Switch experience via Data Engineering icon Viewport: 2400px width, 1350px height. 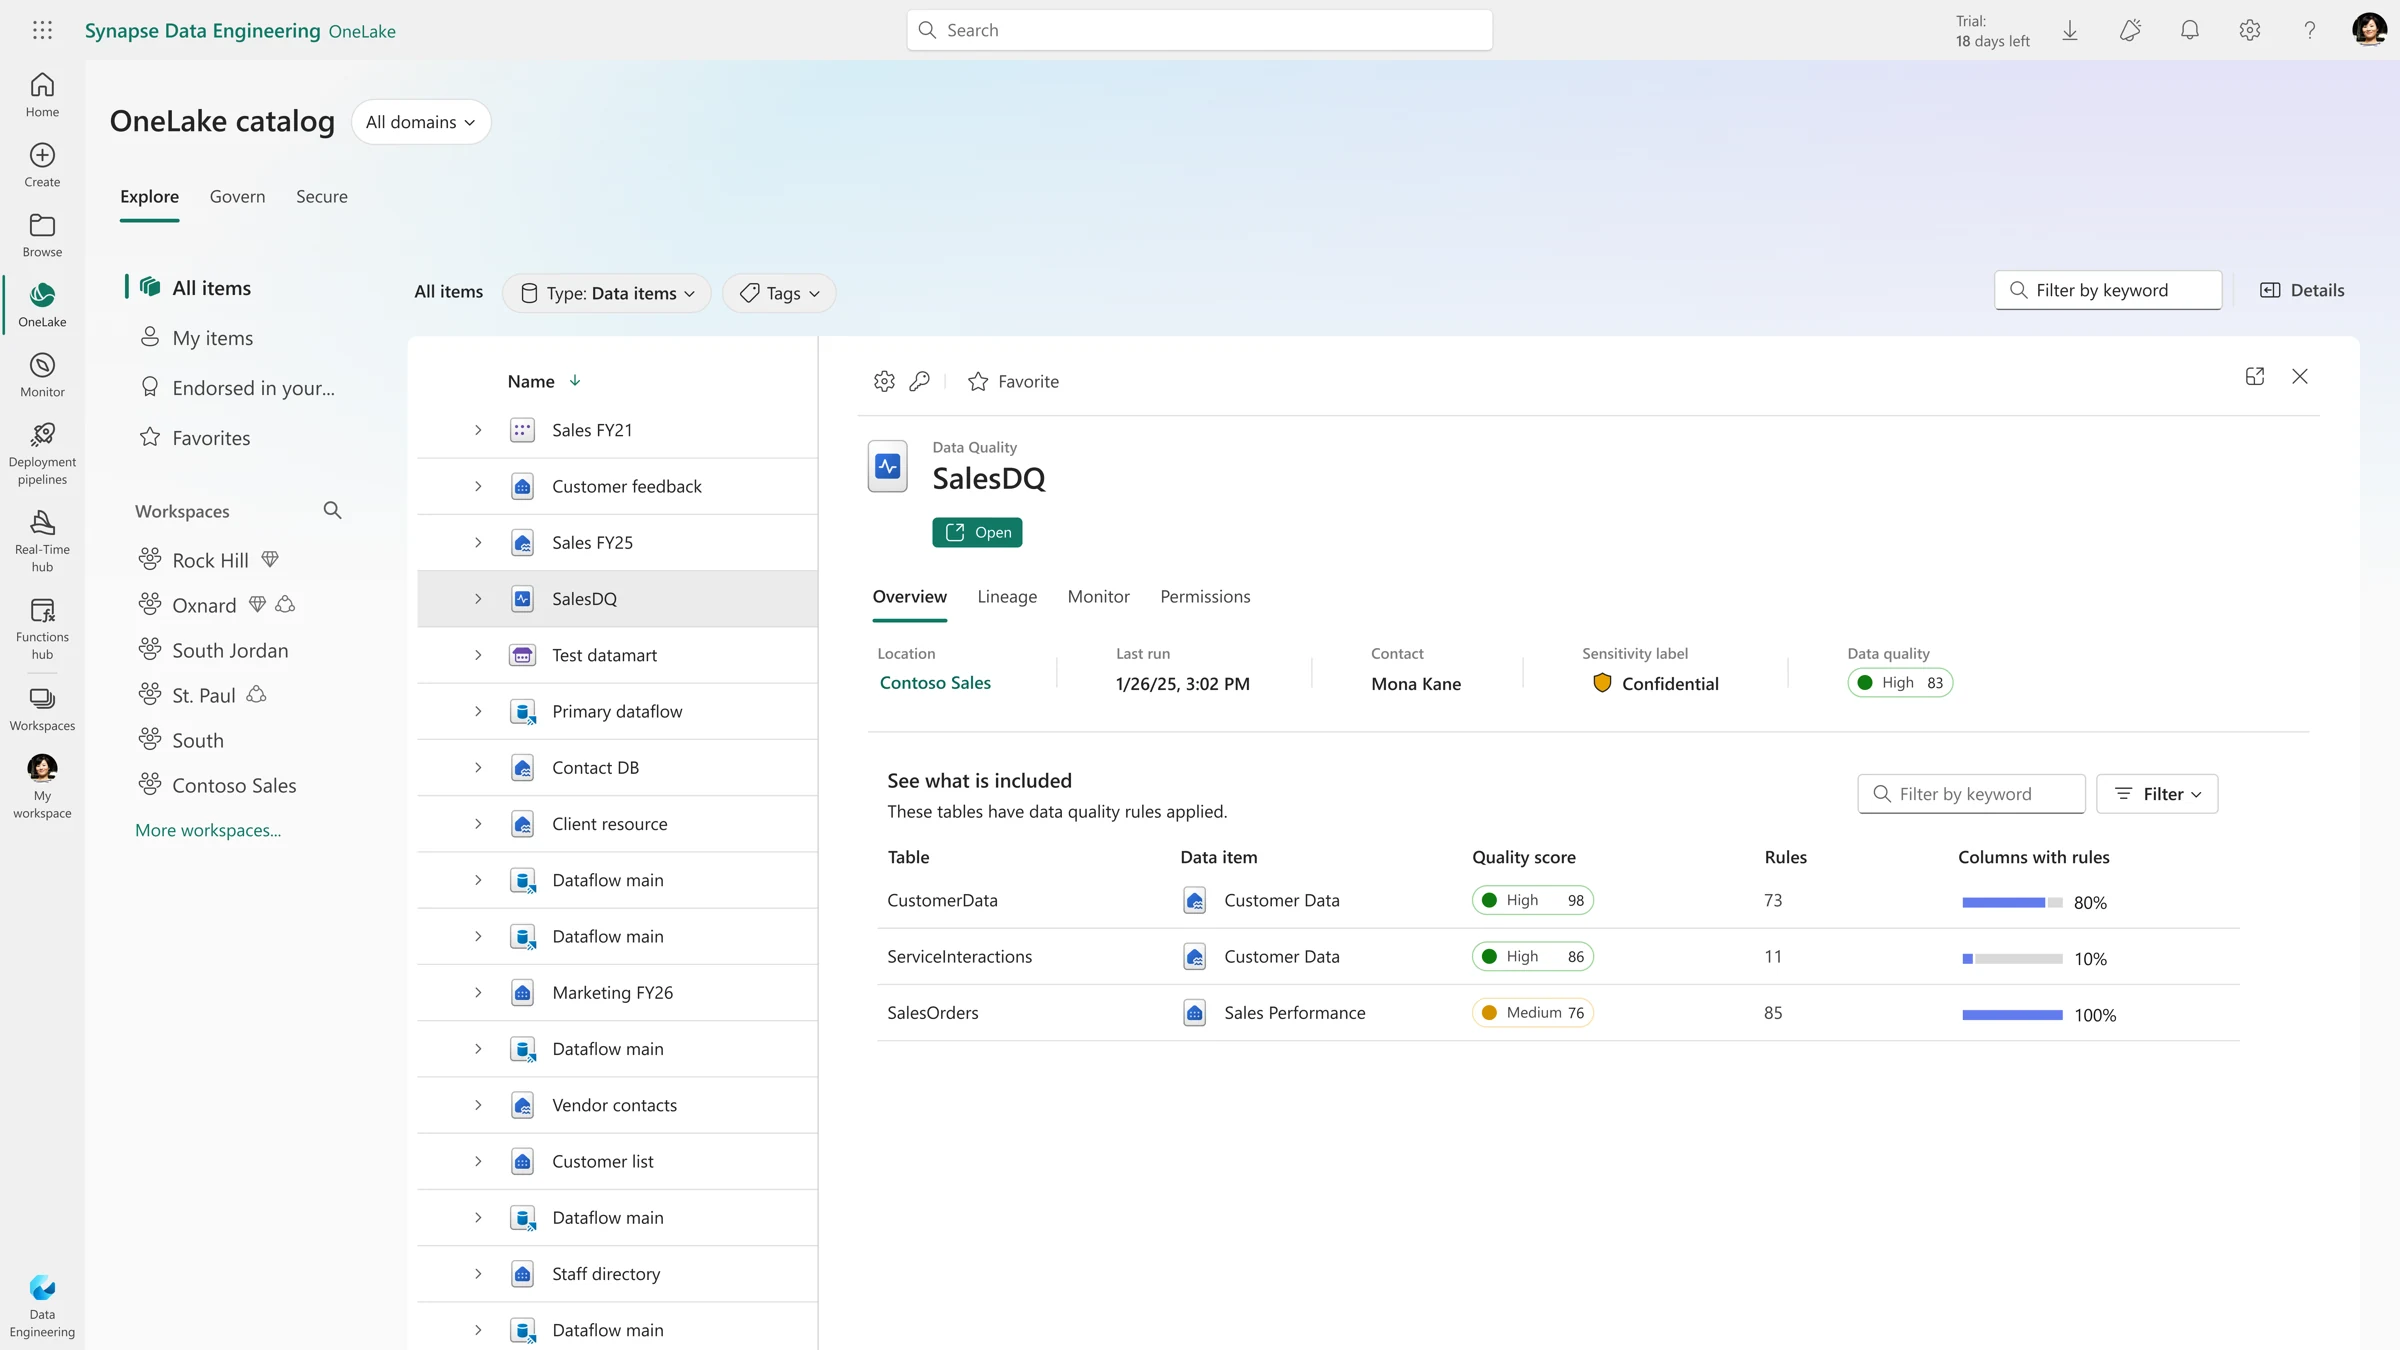click(42, 1306)
